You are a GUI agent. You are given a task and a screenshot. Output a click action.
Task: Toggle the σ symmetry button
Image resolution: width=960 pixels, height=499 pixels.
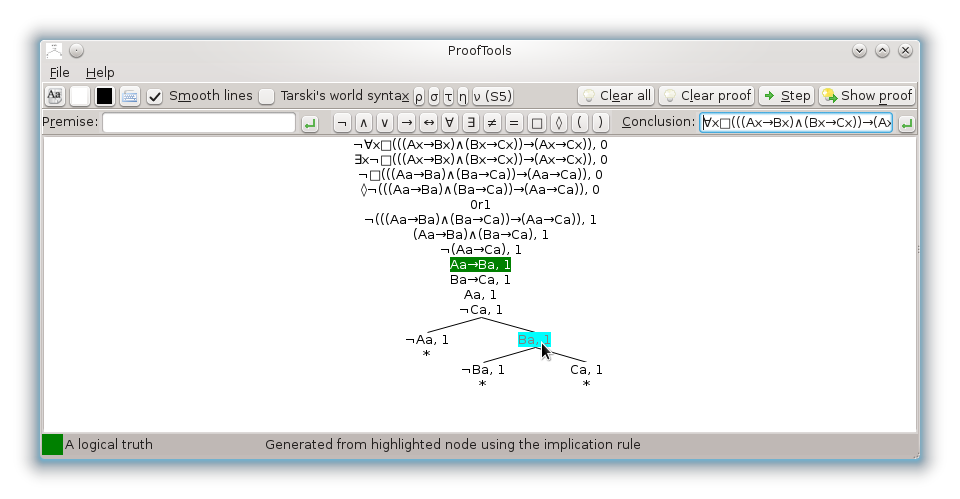(x=434, y=96)
